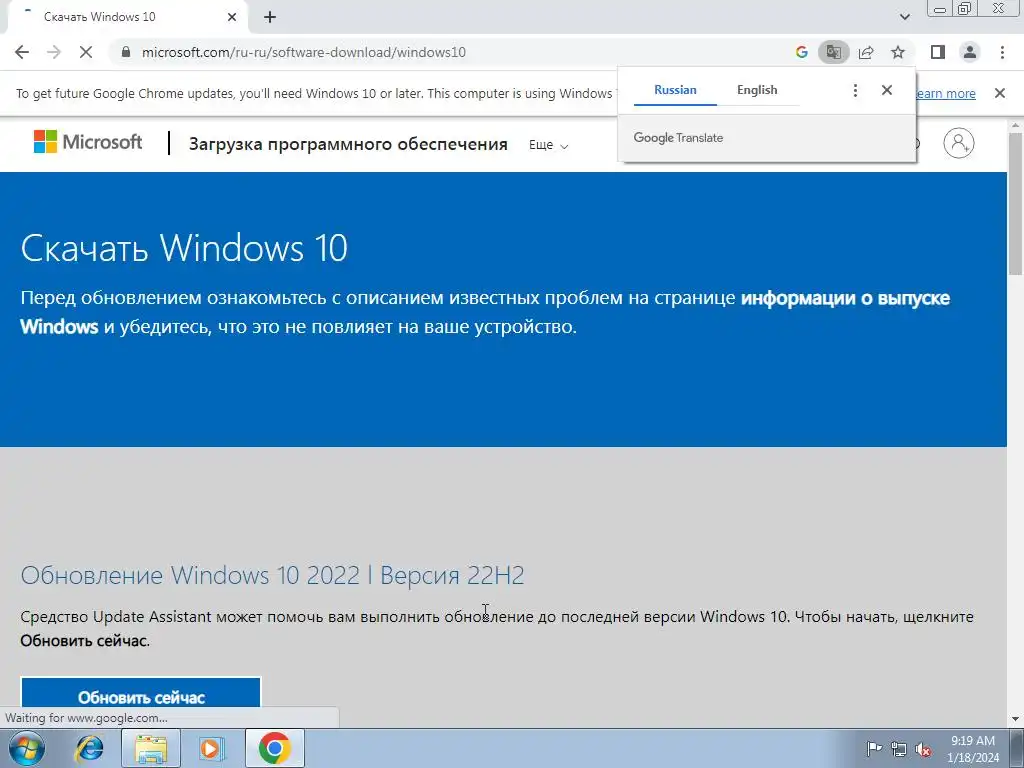1024x768 pixels.
Task: Open Action Center flag icon
Action: click(x=873, y=749)
